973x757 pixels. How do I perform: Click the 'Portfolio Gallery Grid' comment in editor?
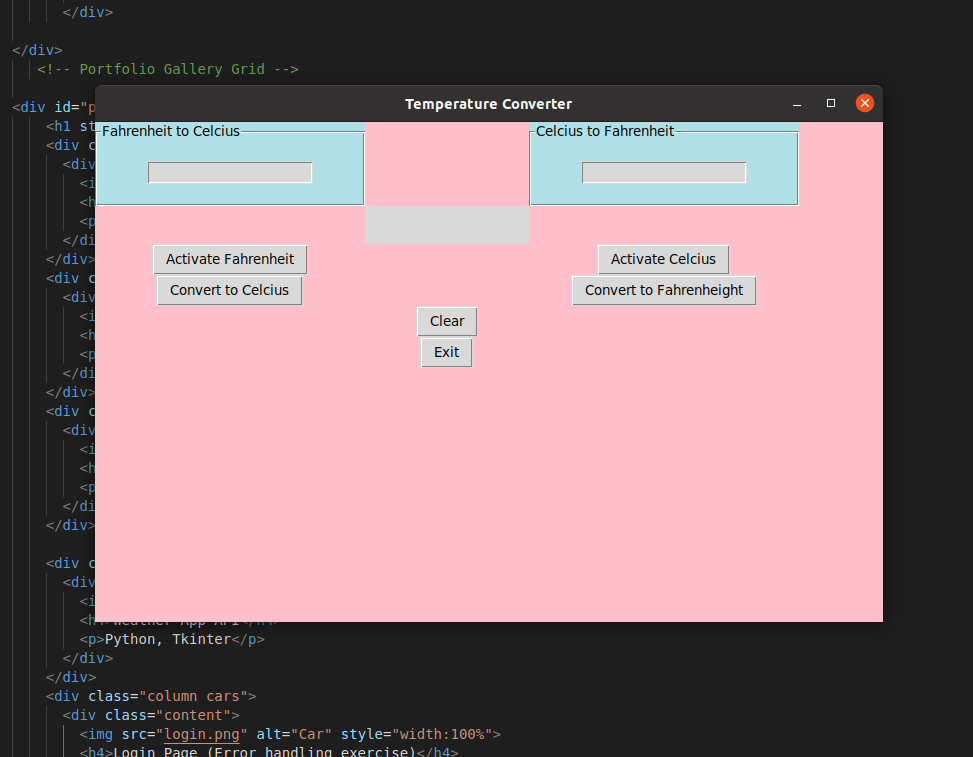click(168, 69)
